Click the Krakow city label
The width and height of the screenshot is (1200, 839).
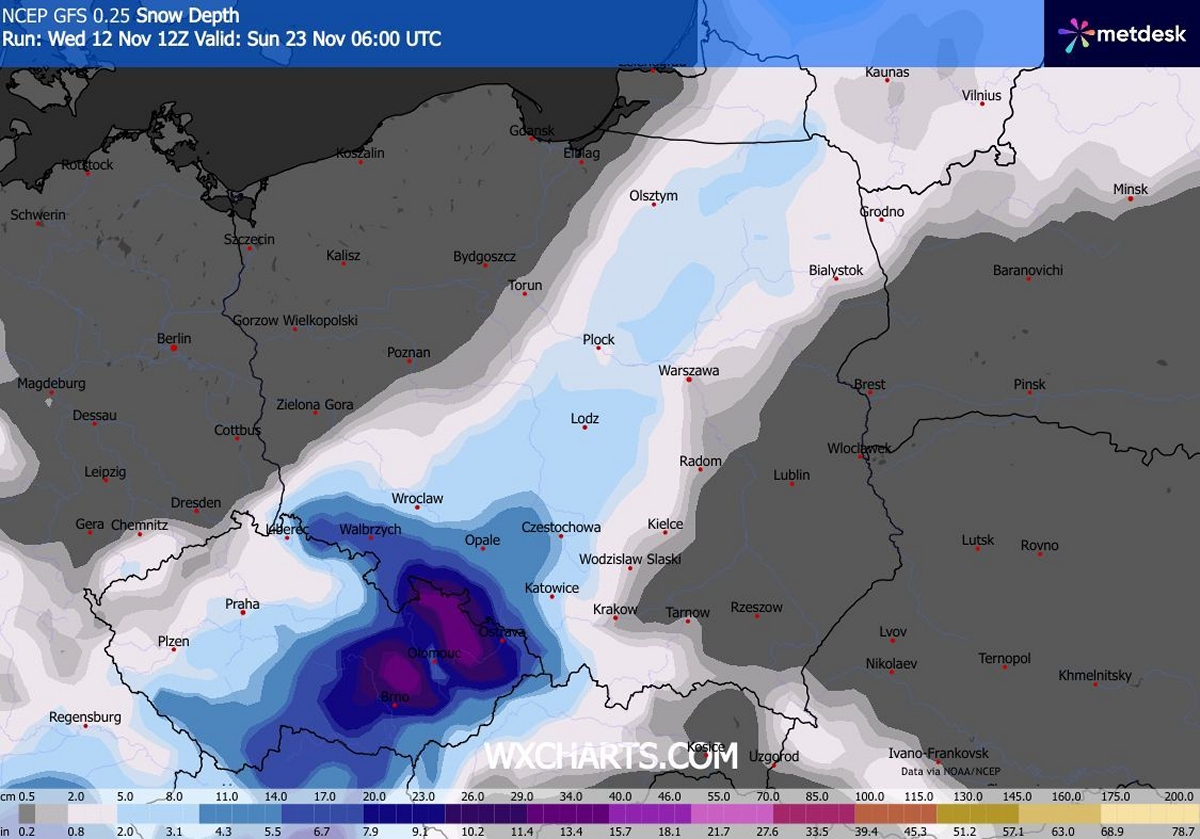tap(615, 609)
